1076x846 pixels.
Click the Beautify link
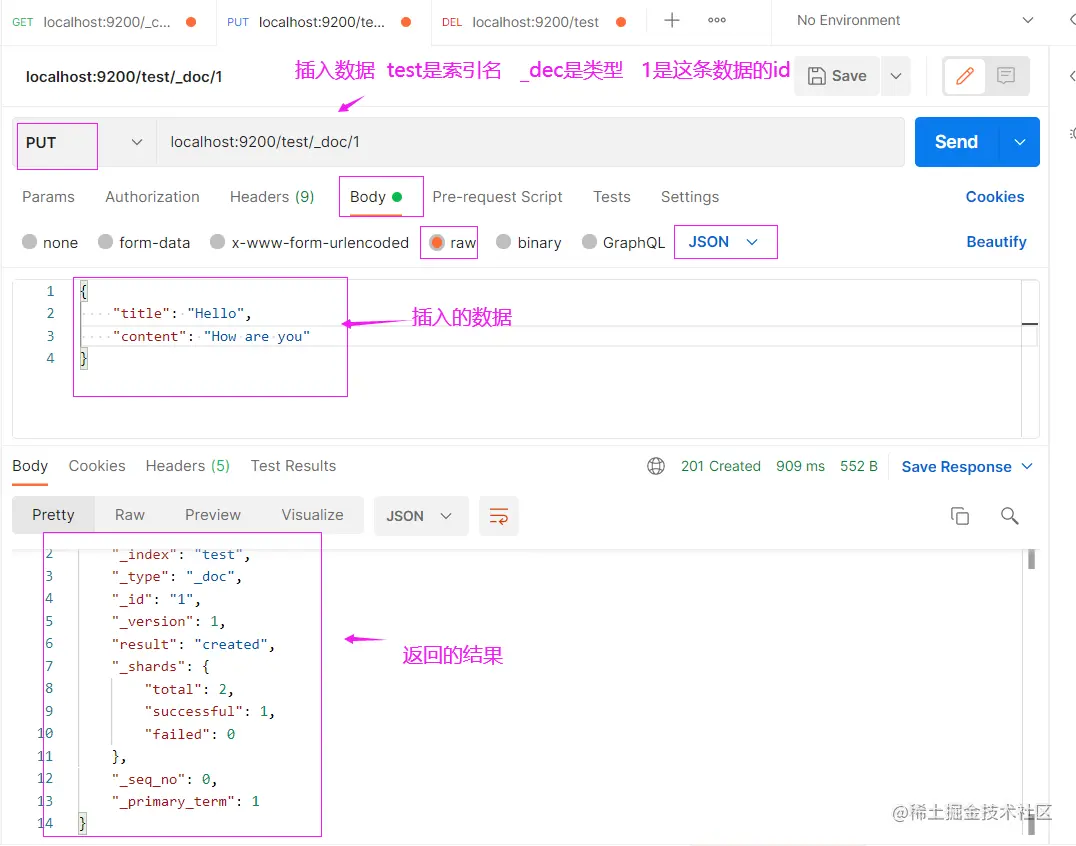pos(996,242)
